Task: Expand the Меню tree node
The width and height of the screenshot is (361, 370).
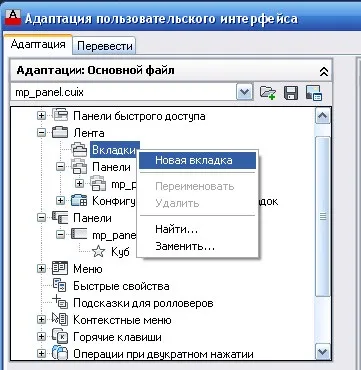Action: 41,269
